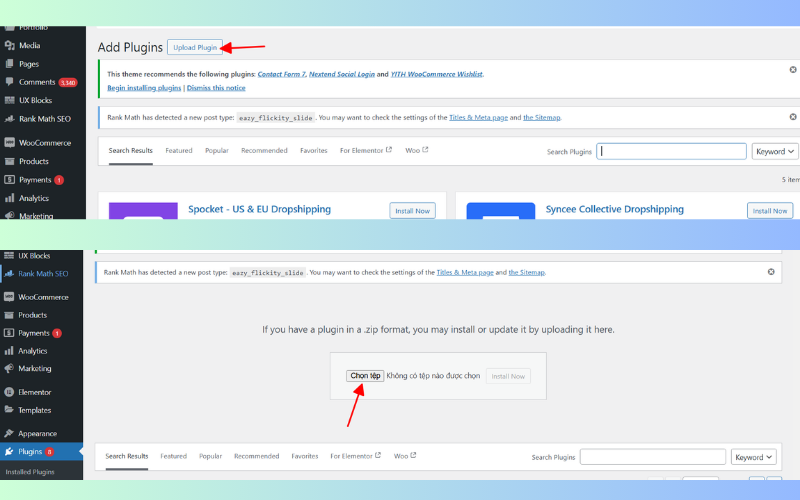Open Keyword dropdown in lower screenshot
Viewport: 800px width, 500px height.
pos(754,457)
